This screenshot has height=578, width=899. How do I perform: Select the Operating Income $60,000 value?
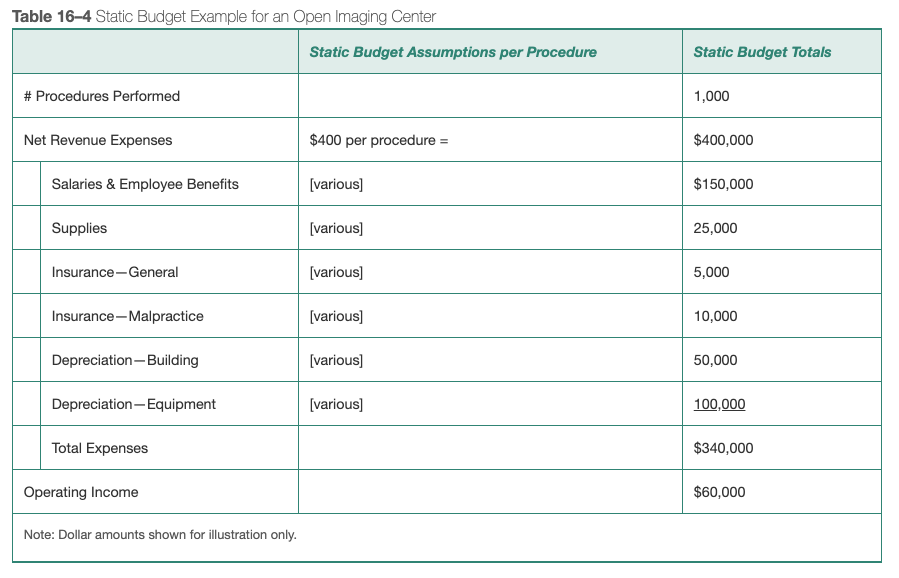(720, 492)
